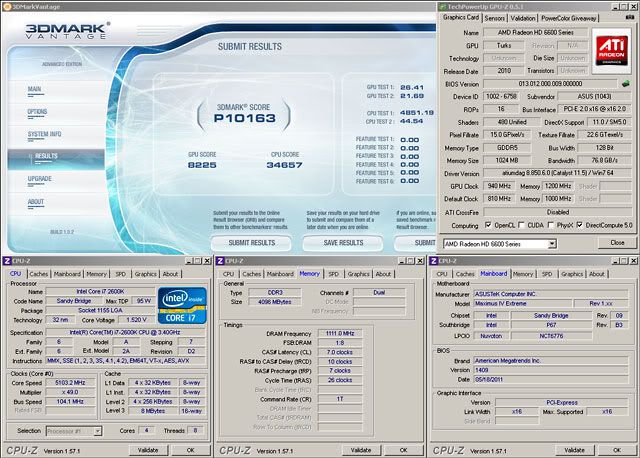Switch to Caches tab in left CPU-Z window
Image resolution: width=640 pixels, height=458 pixels.
point(39,274)
